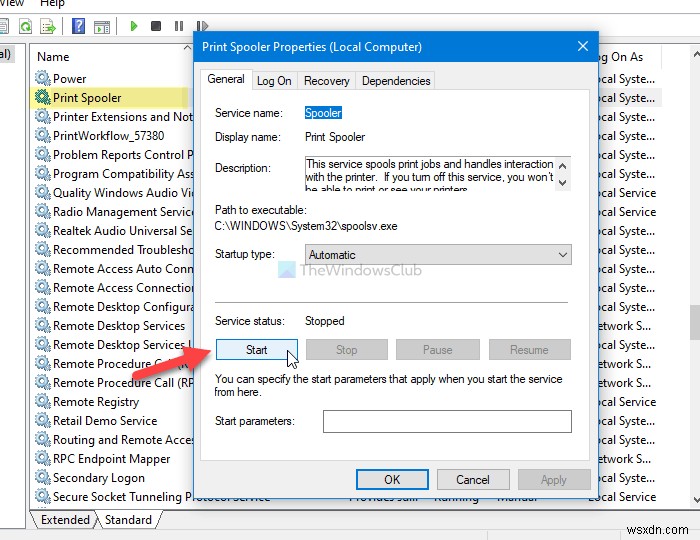Click the Pause Service toolbar icon
The width and height of the screenshot is (700, 540).
click(x=179, y=26)
